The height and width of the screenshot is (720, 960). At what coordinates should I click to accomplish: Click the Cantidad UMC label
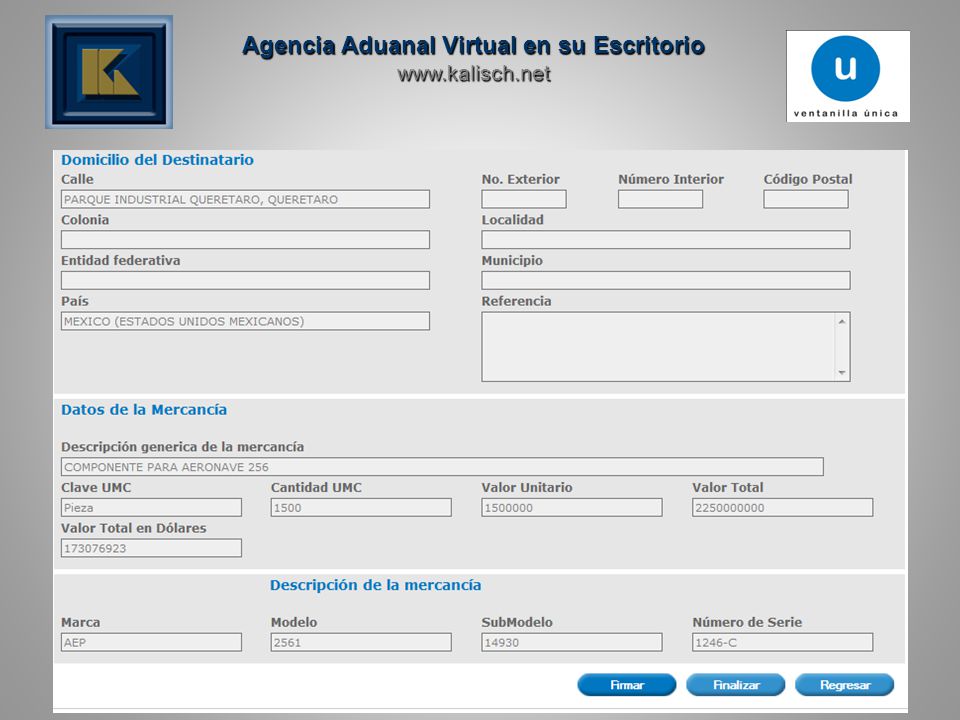316,487
